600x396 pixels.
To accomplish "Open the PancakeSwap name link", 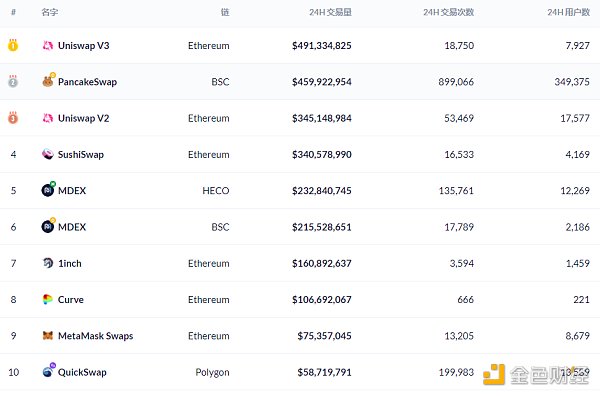I will (x=87, y=82).
